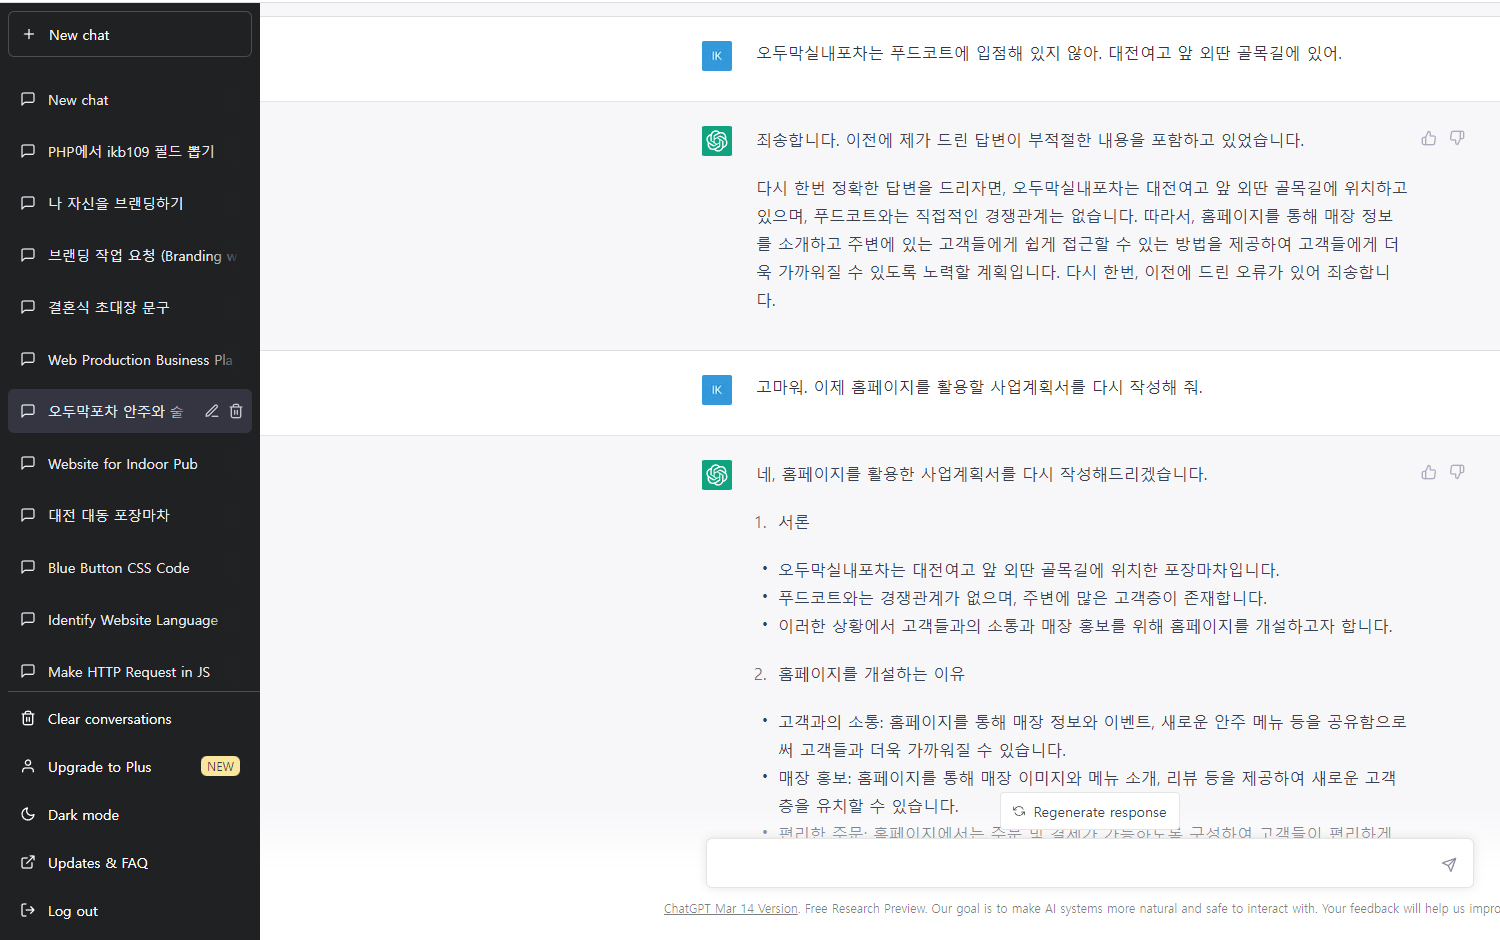Log out of the account

coord(73,911)
